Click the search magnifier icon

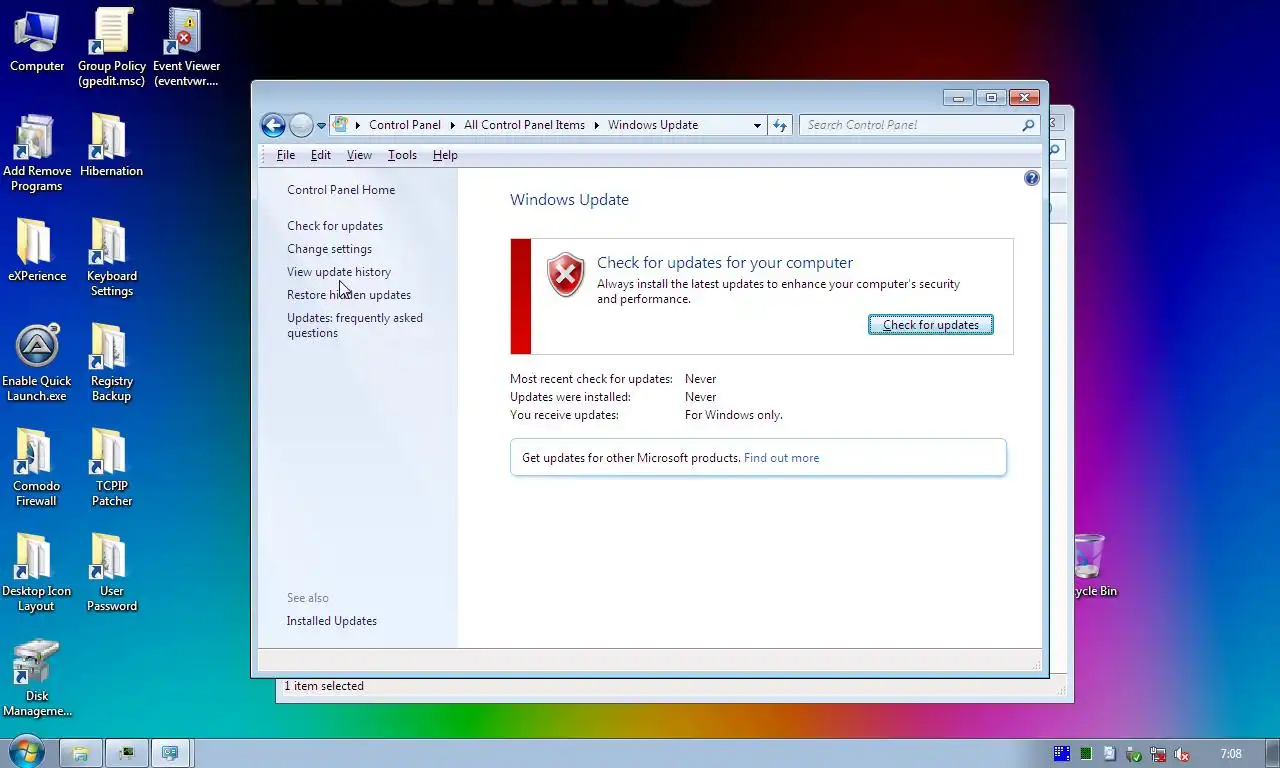pyautogui.click(x=1028, y=125)
